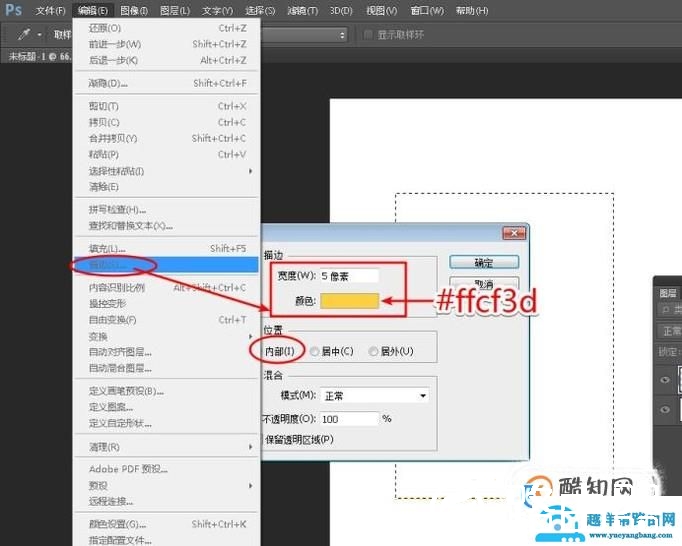
Task: Select 定义画笔预设(B)... menu entry
Action: 167,391
